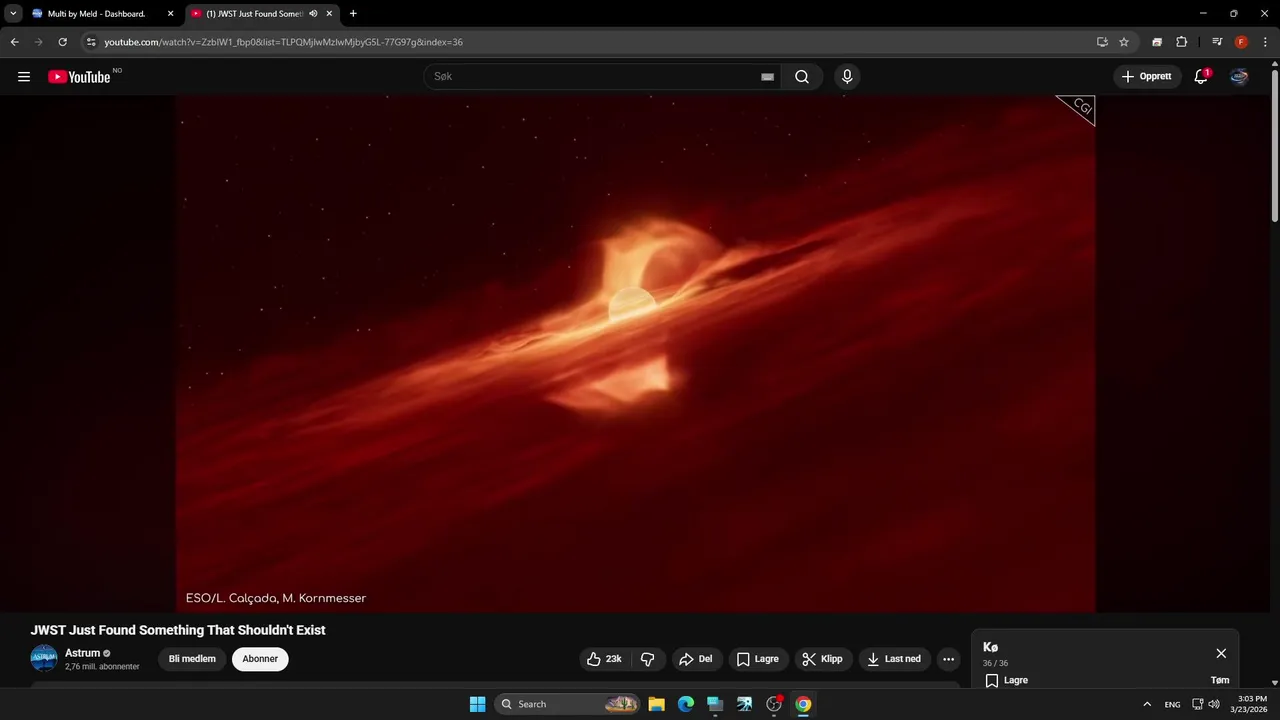Open the volume control in system tray
Viewport: 1280px width, 720px height.
1214,704
